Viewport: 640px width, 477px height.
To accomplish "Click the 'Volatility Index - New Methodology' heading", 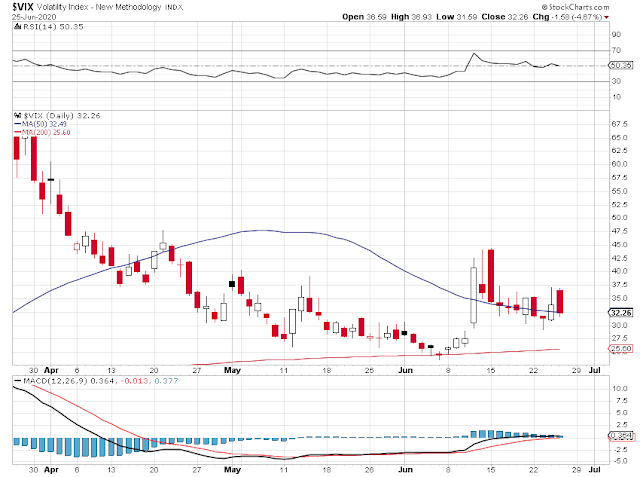I will point(99,7).
